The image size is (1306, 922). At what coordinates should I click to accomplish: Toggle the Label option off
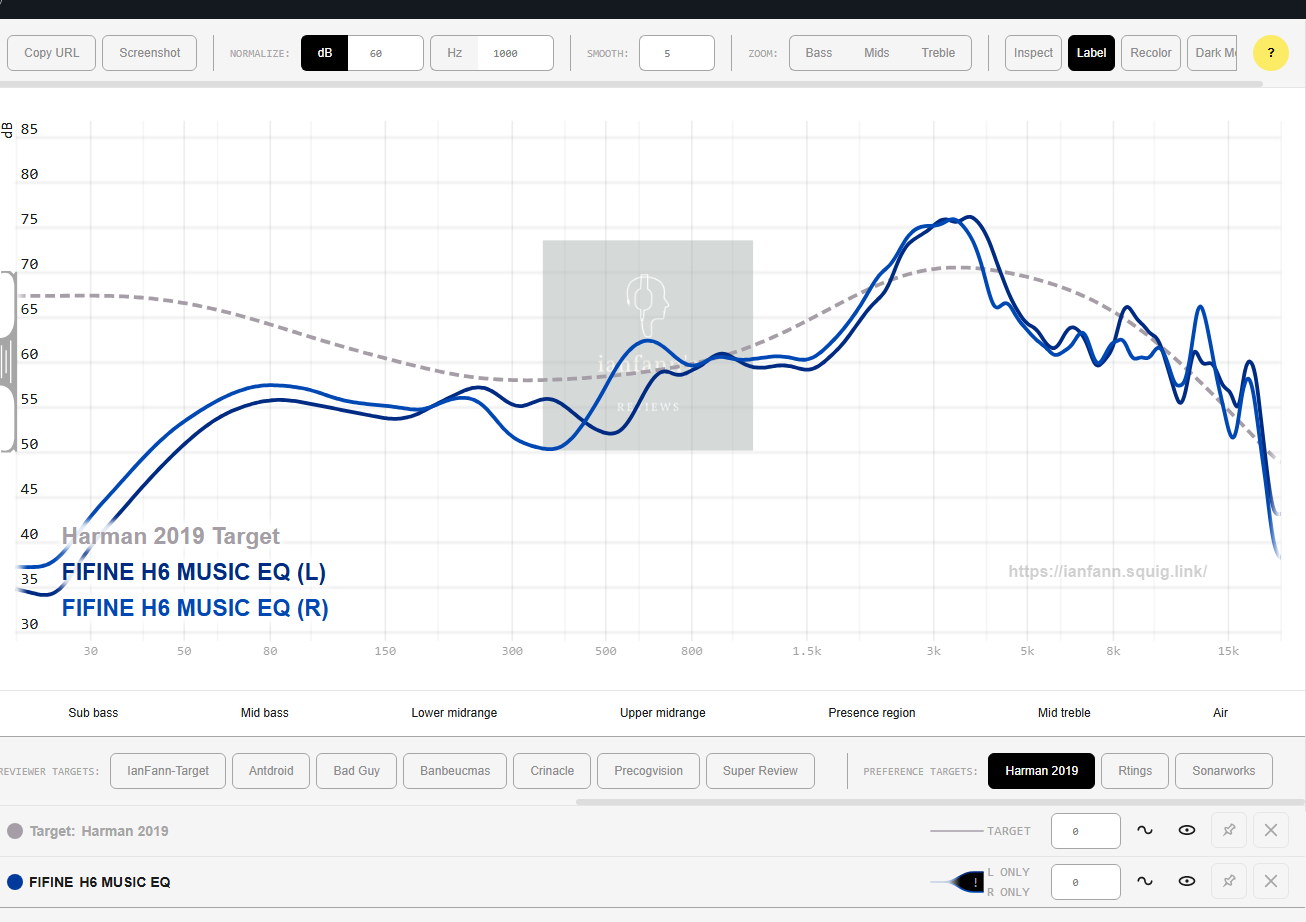(1091, 53)
